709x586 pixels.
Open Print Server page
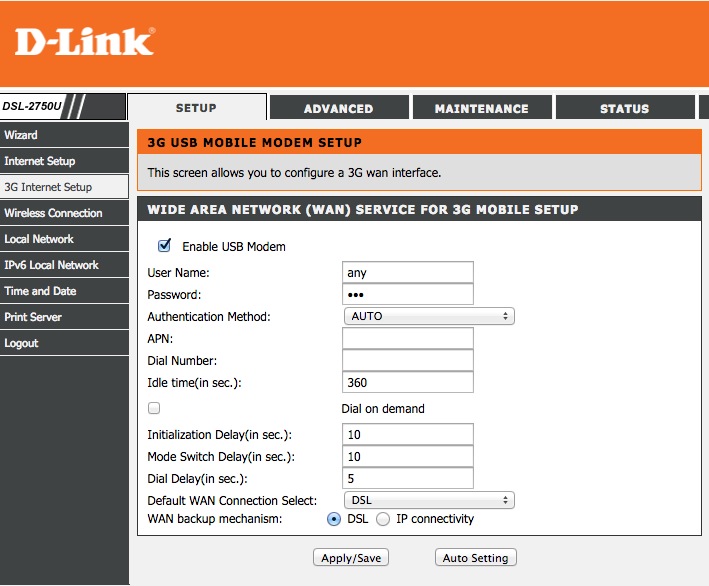(x=64, y=317)
